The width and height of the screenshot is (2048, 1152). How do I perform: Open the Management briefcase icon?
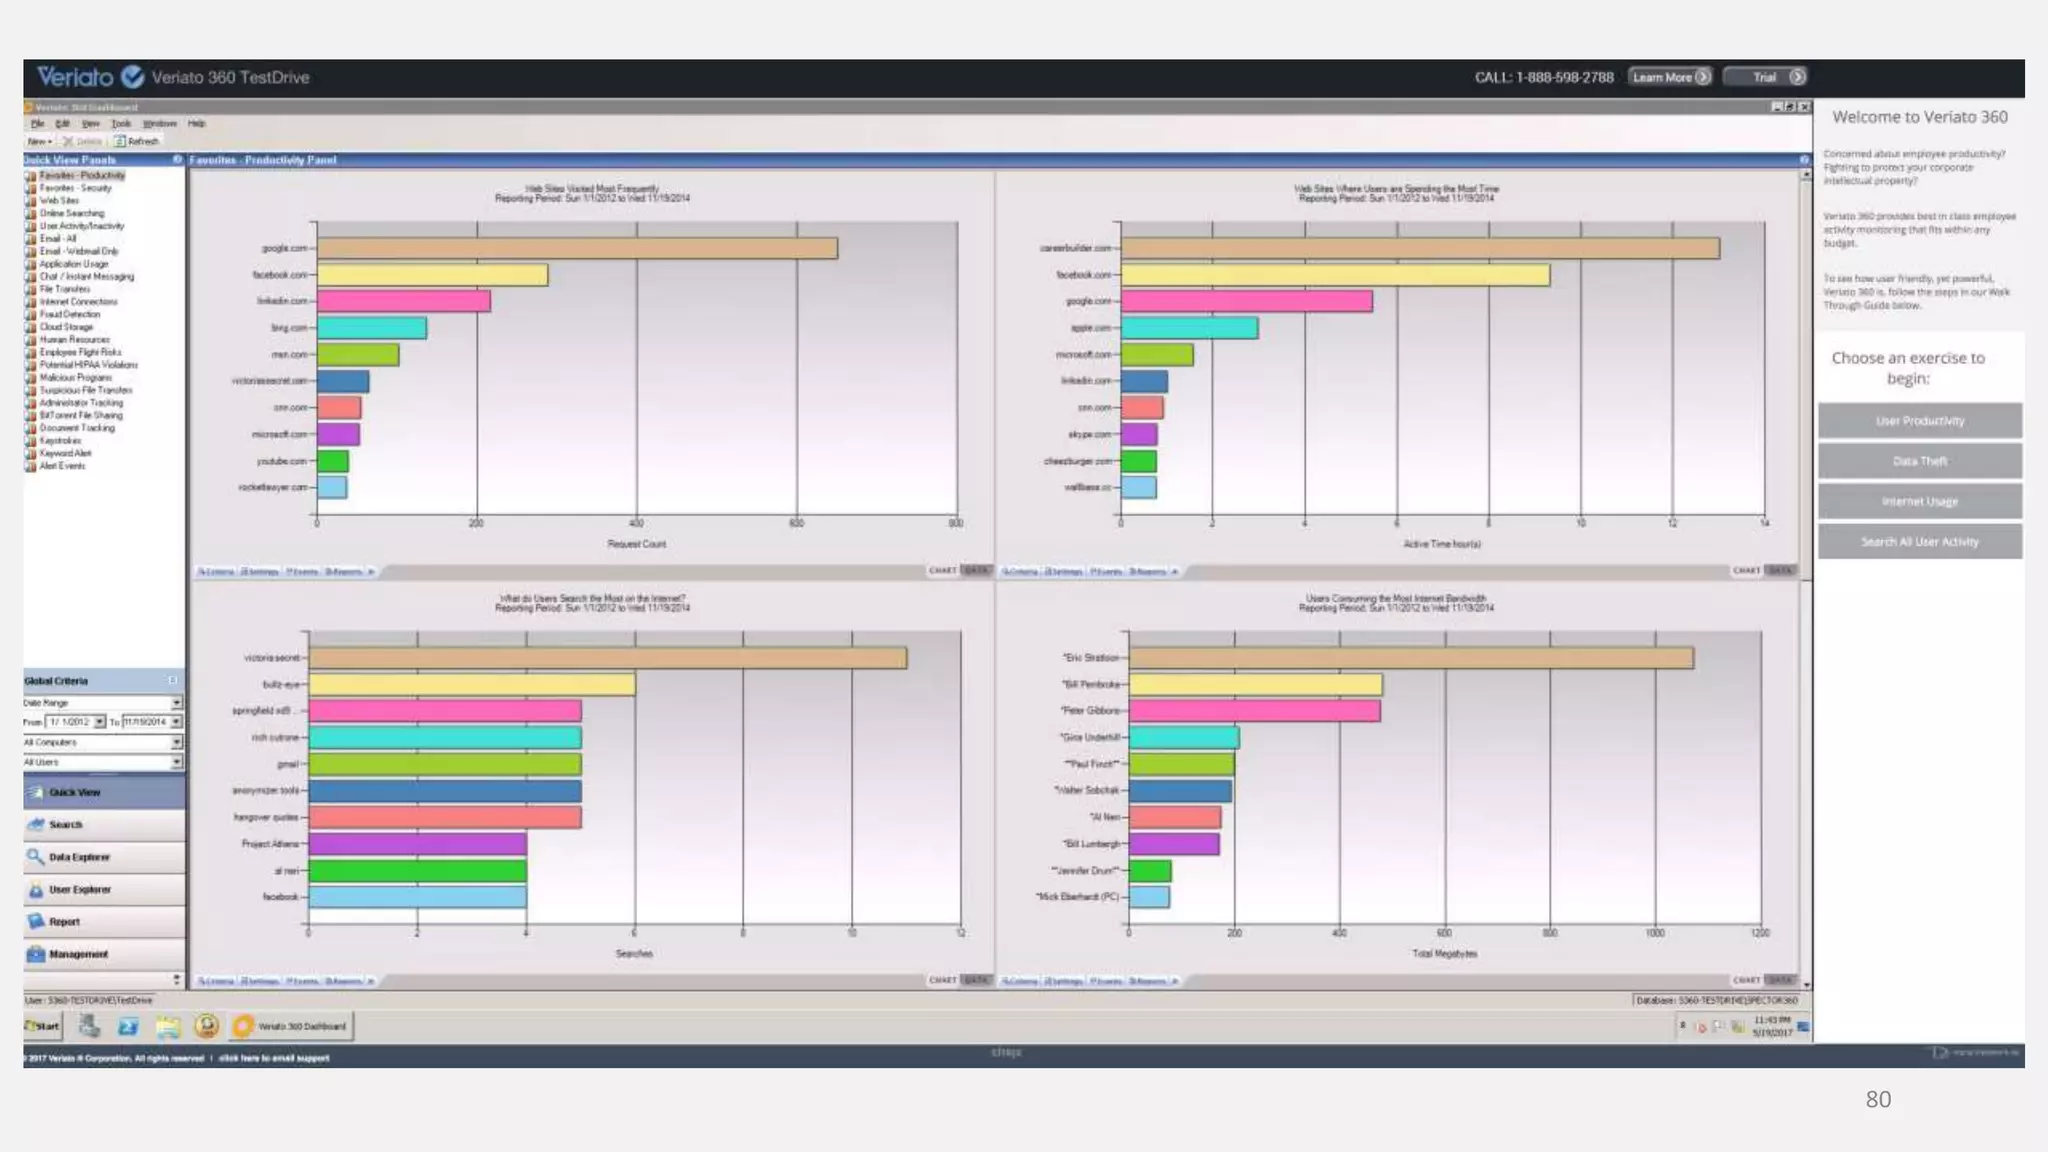36,954
